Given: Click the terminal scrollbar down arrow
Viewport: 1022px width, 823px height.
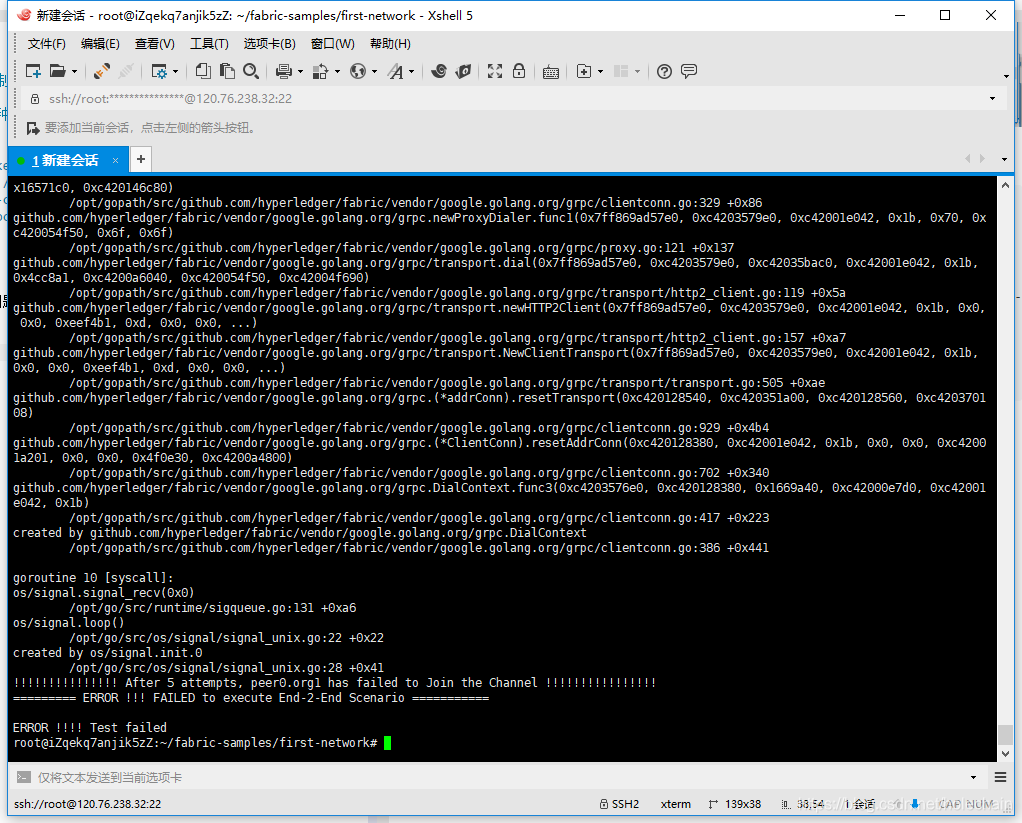Looking at the screenshot, I should point(1005,753).
